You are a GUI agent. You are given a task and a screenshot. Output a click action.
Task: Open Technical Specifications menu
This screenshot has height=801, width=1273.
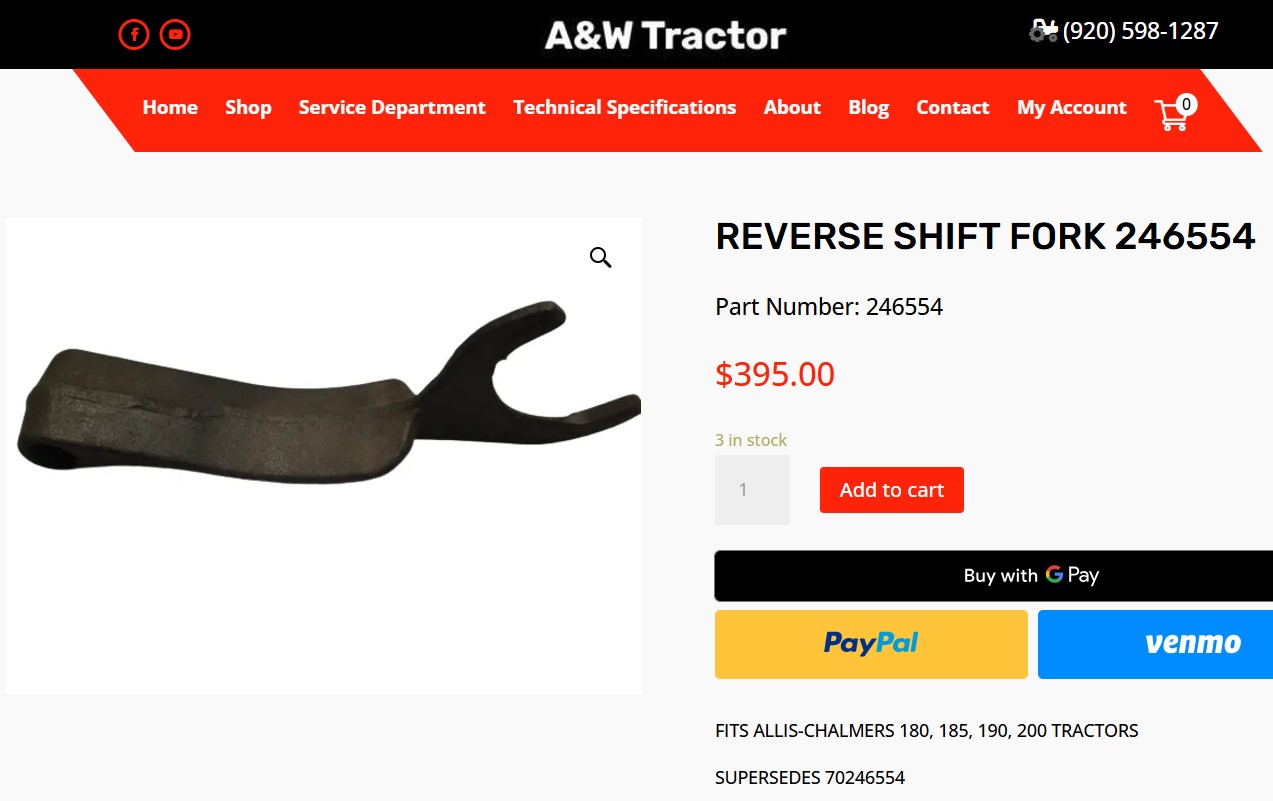click(x=625, y=108)
